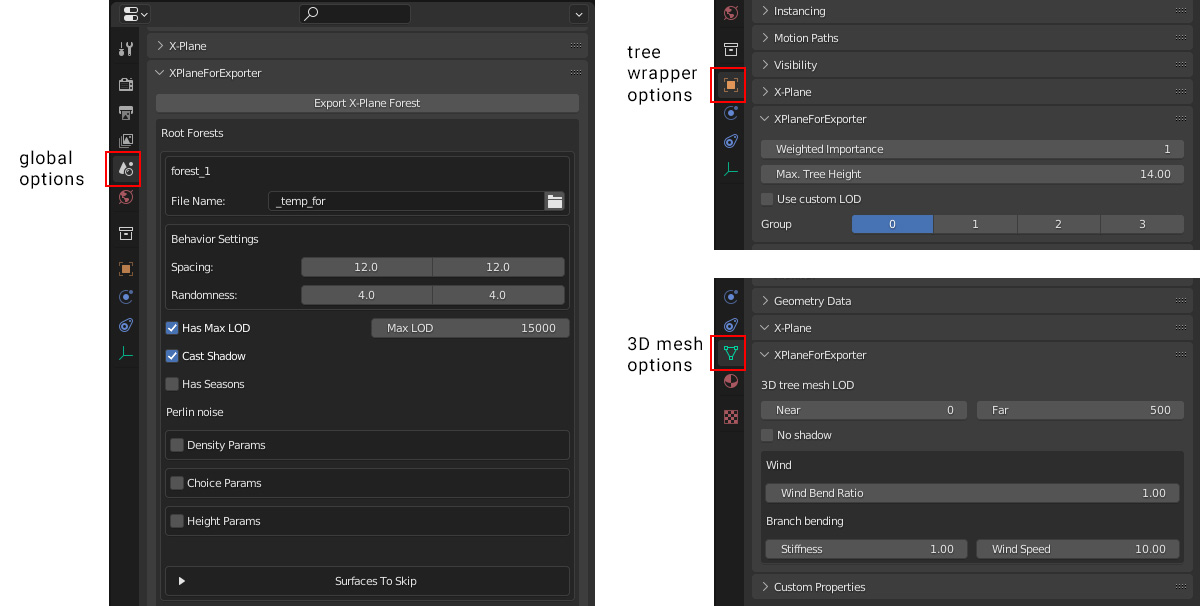Image resolution: width=1200 pixels, height=606 pixels.
Task: Uncheck the Cast Shadow checkbox
Action: tap(172, 356)
